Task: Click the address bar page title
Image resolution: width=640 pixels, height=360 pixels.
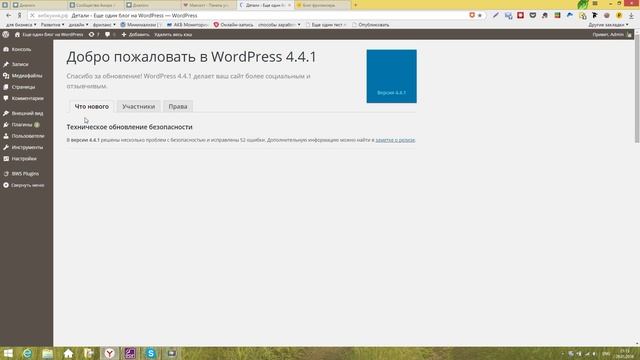Action: pyautogui.click(x=134, y=16)
